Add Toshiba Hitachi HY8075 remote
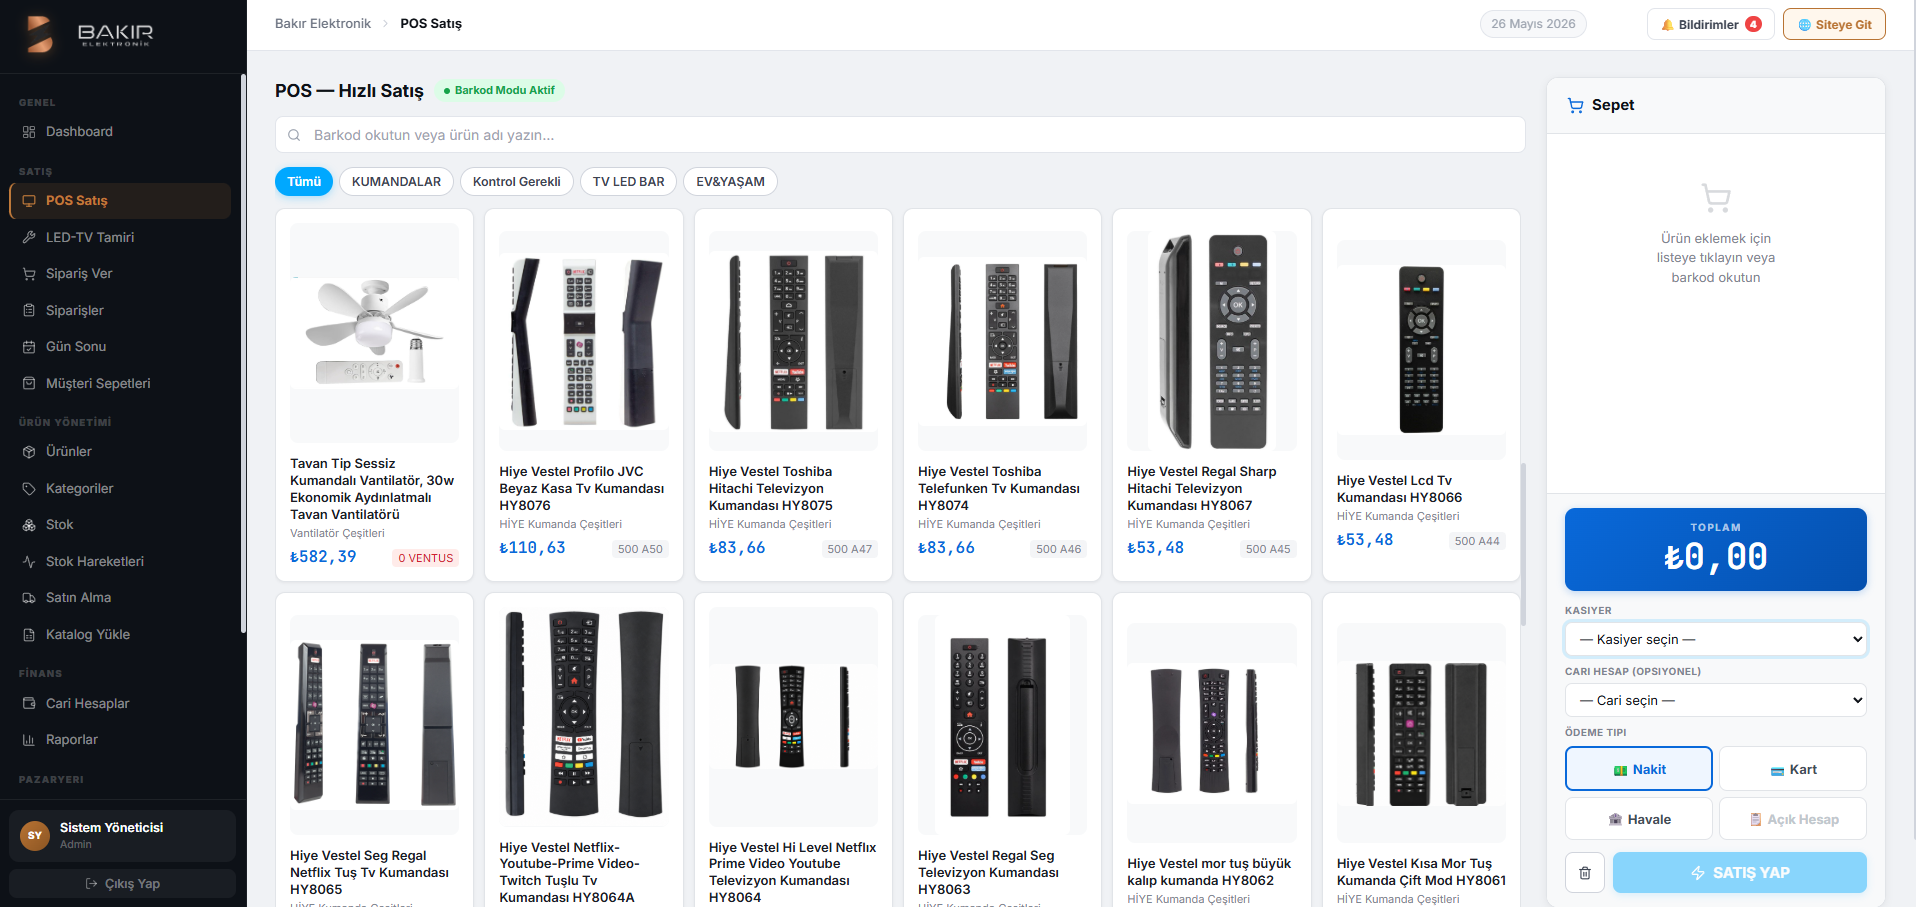1916x907 pixels. point(793,395)
